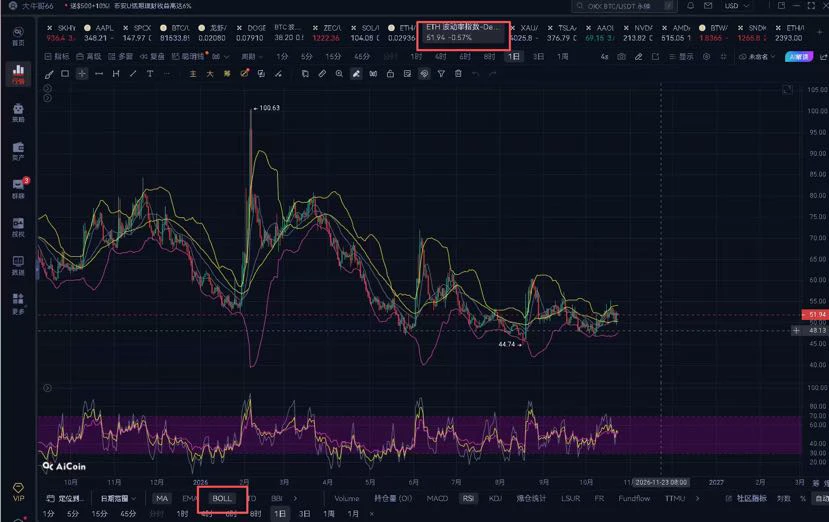Open the market chart sidebar icon
This screenshot has height=522, width=829.
[x=18, y=74]
